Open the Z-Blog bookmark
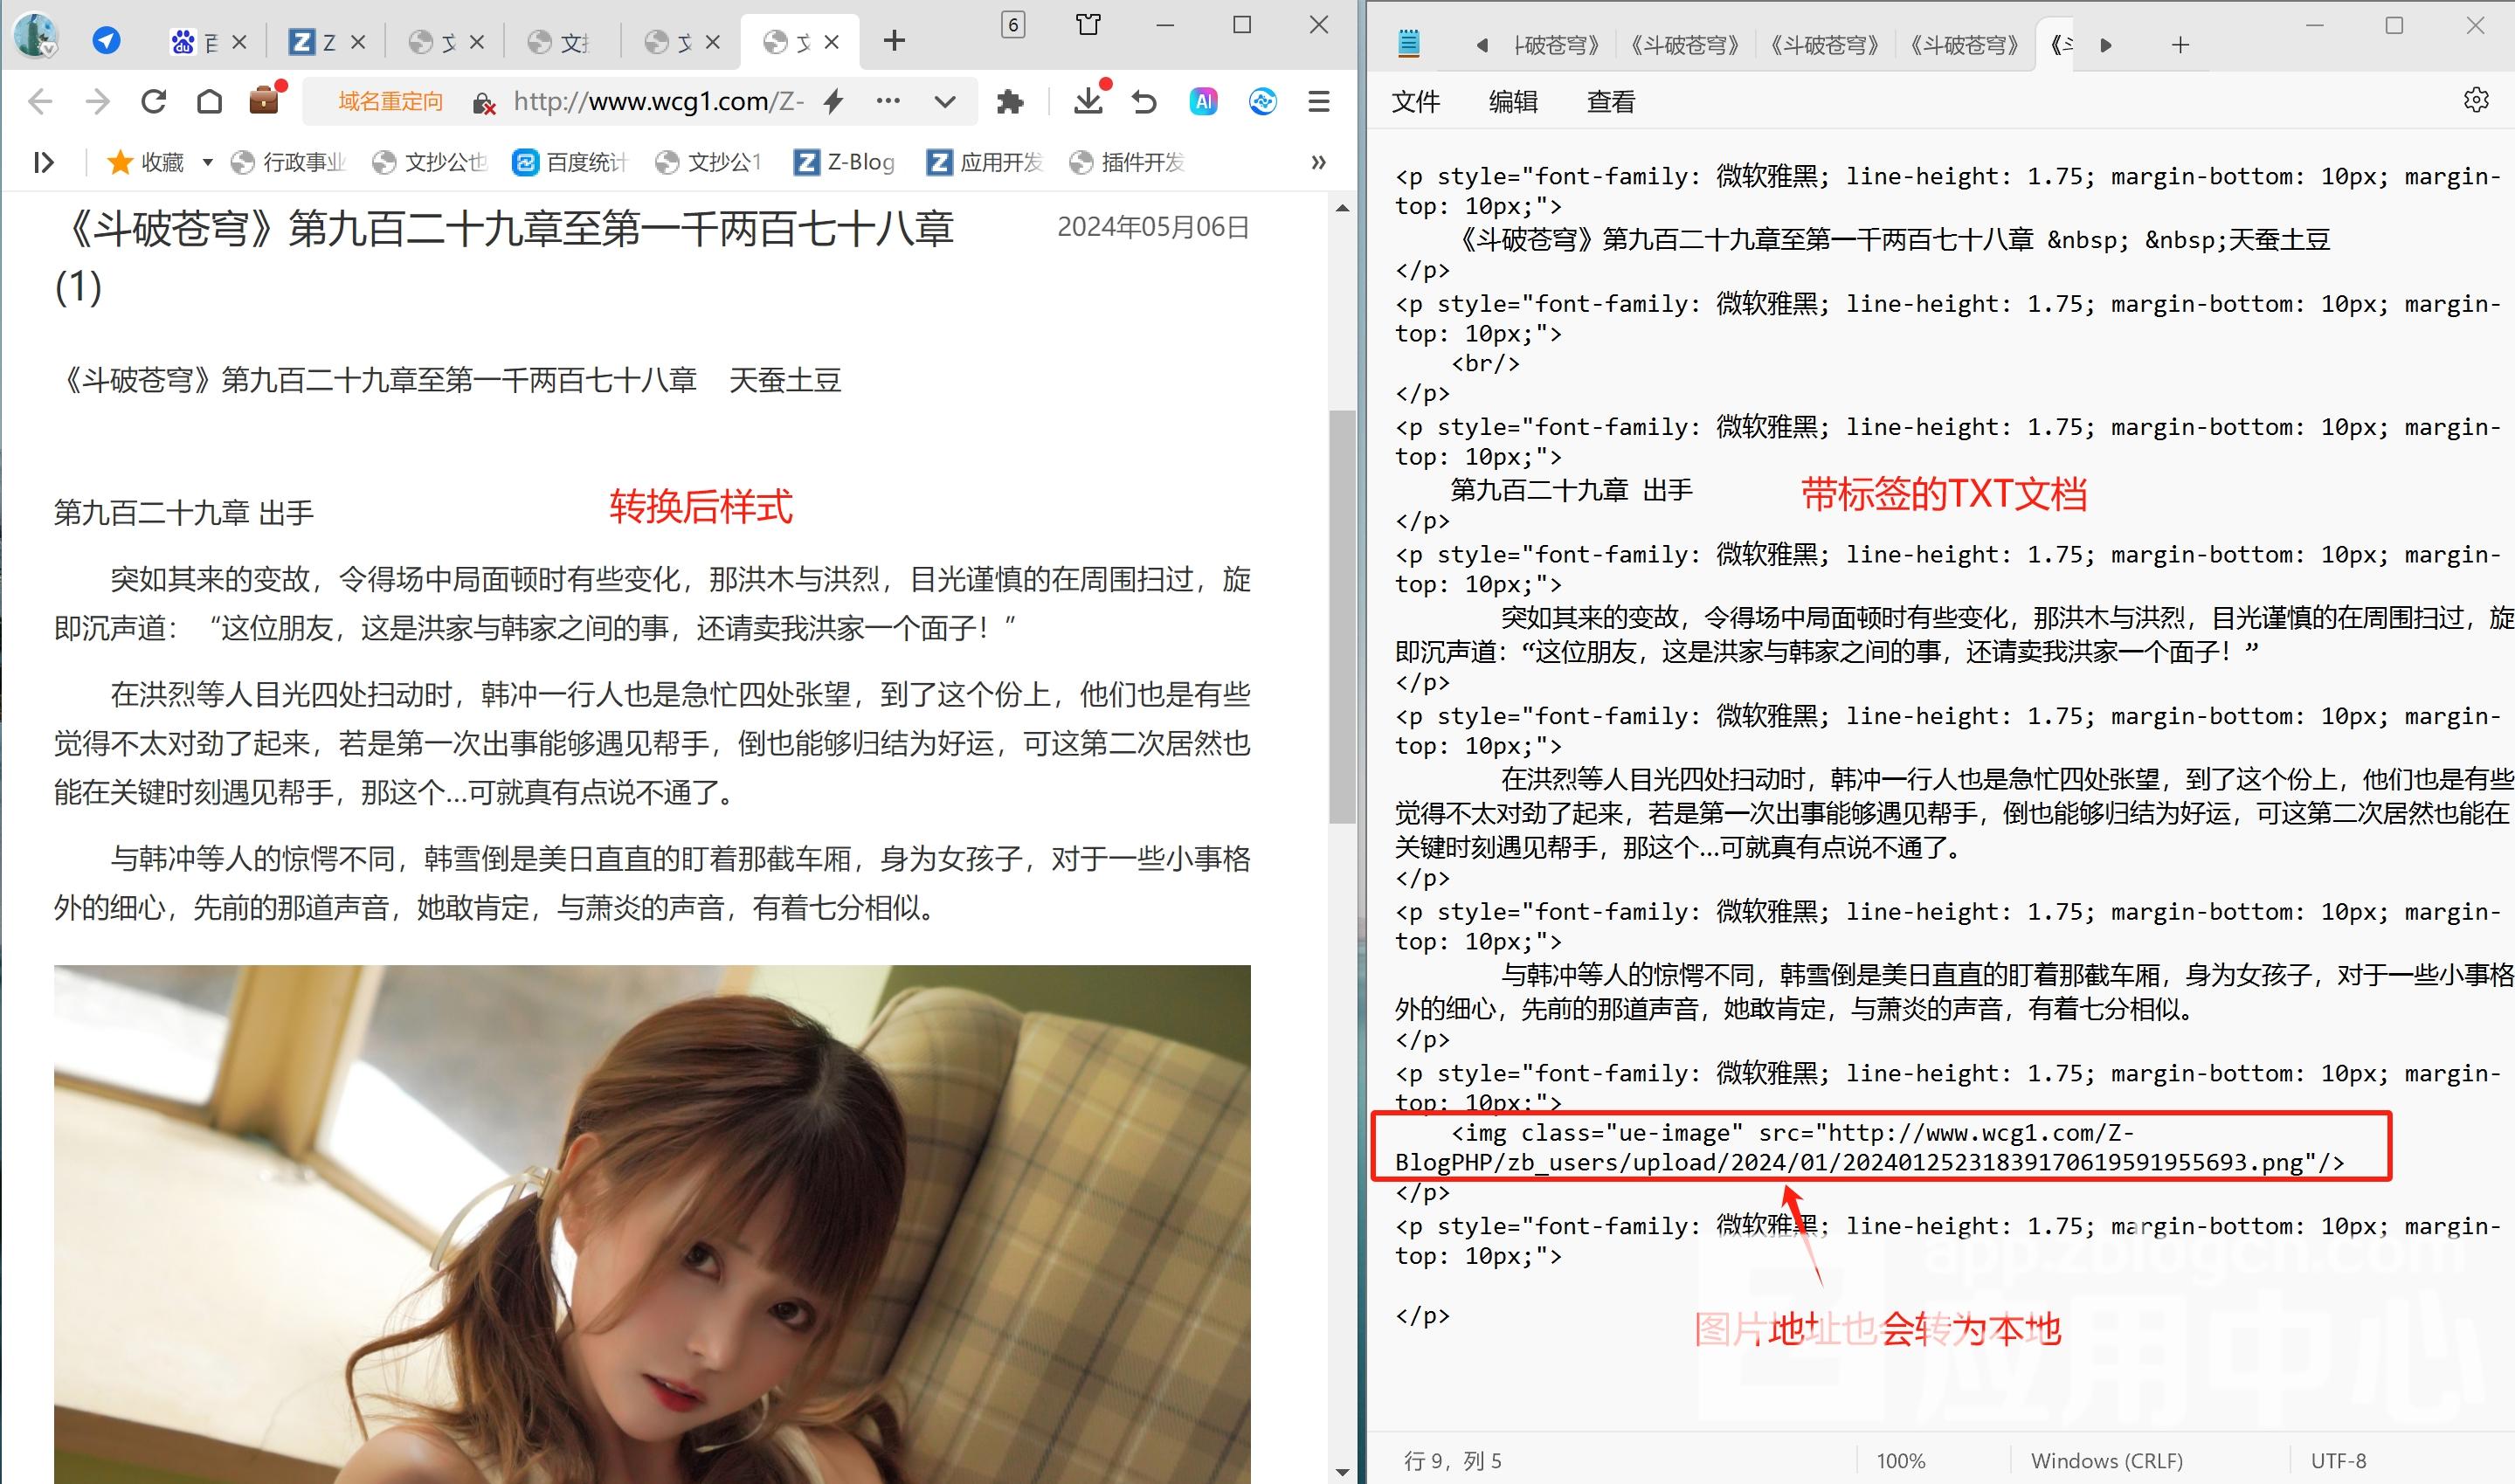Image resolution: width=2515 pixels, height=1484 pixels. point(845,162)
